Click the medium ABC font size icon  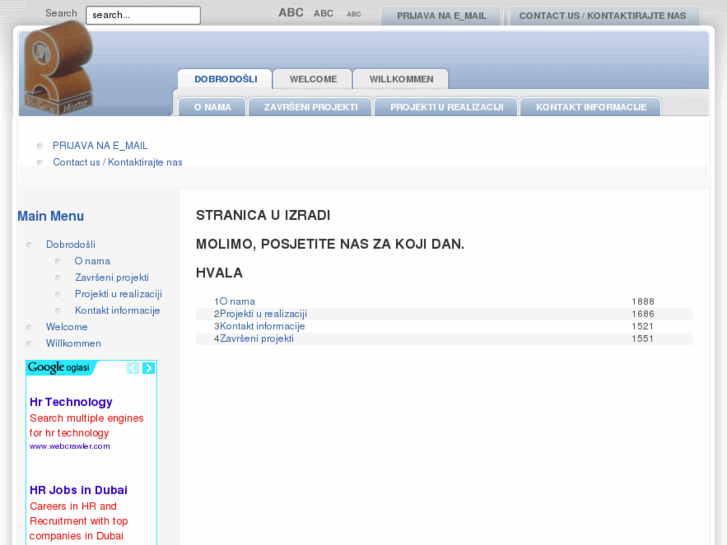[323, 14]
